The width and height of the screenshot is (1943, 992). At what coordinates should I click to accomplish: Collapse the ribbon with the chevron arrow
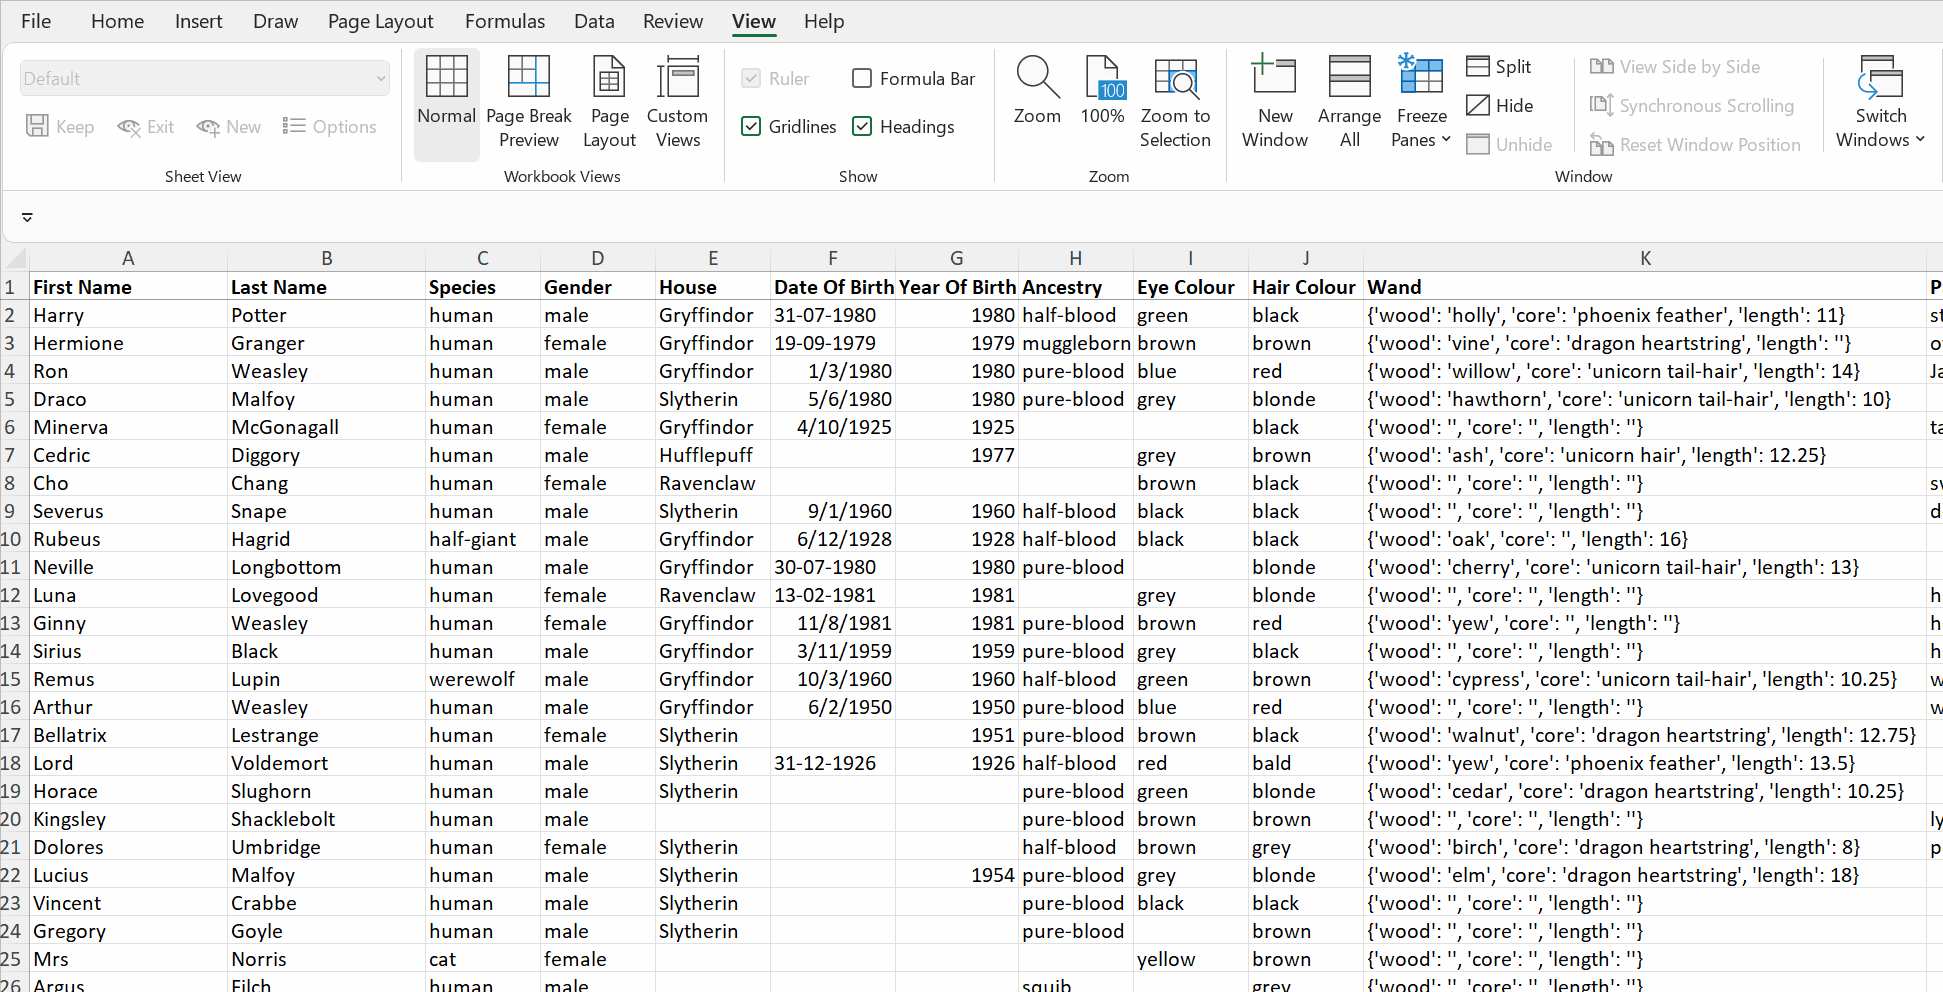coord(27,217)
